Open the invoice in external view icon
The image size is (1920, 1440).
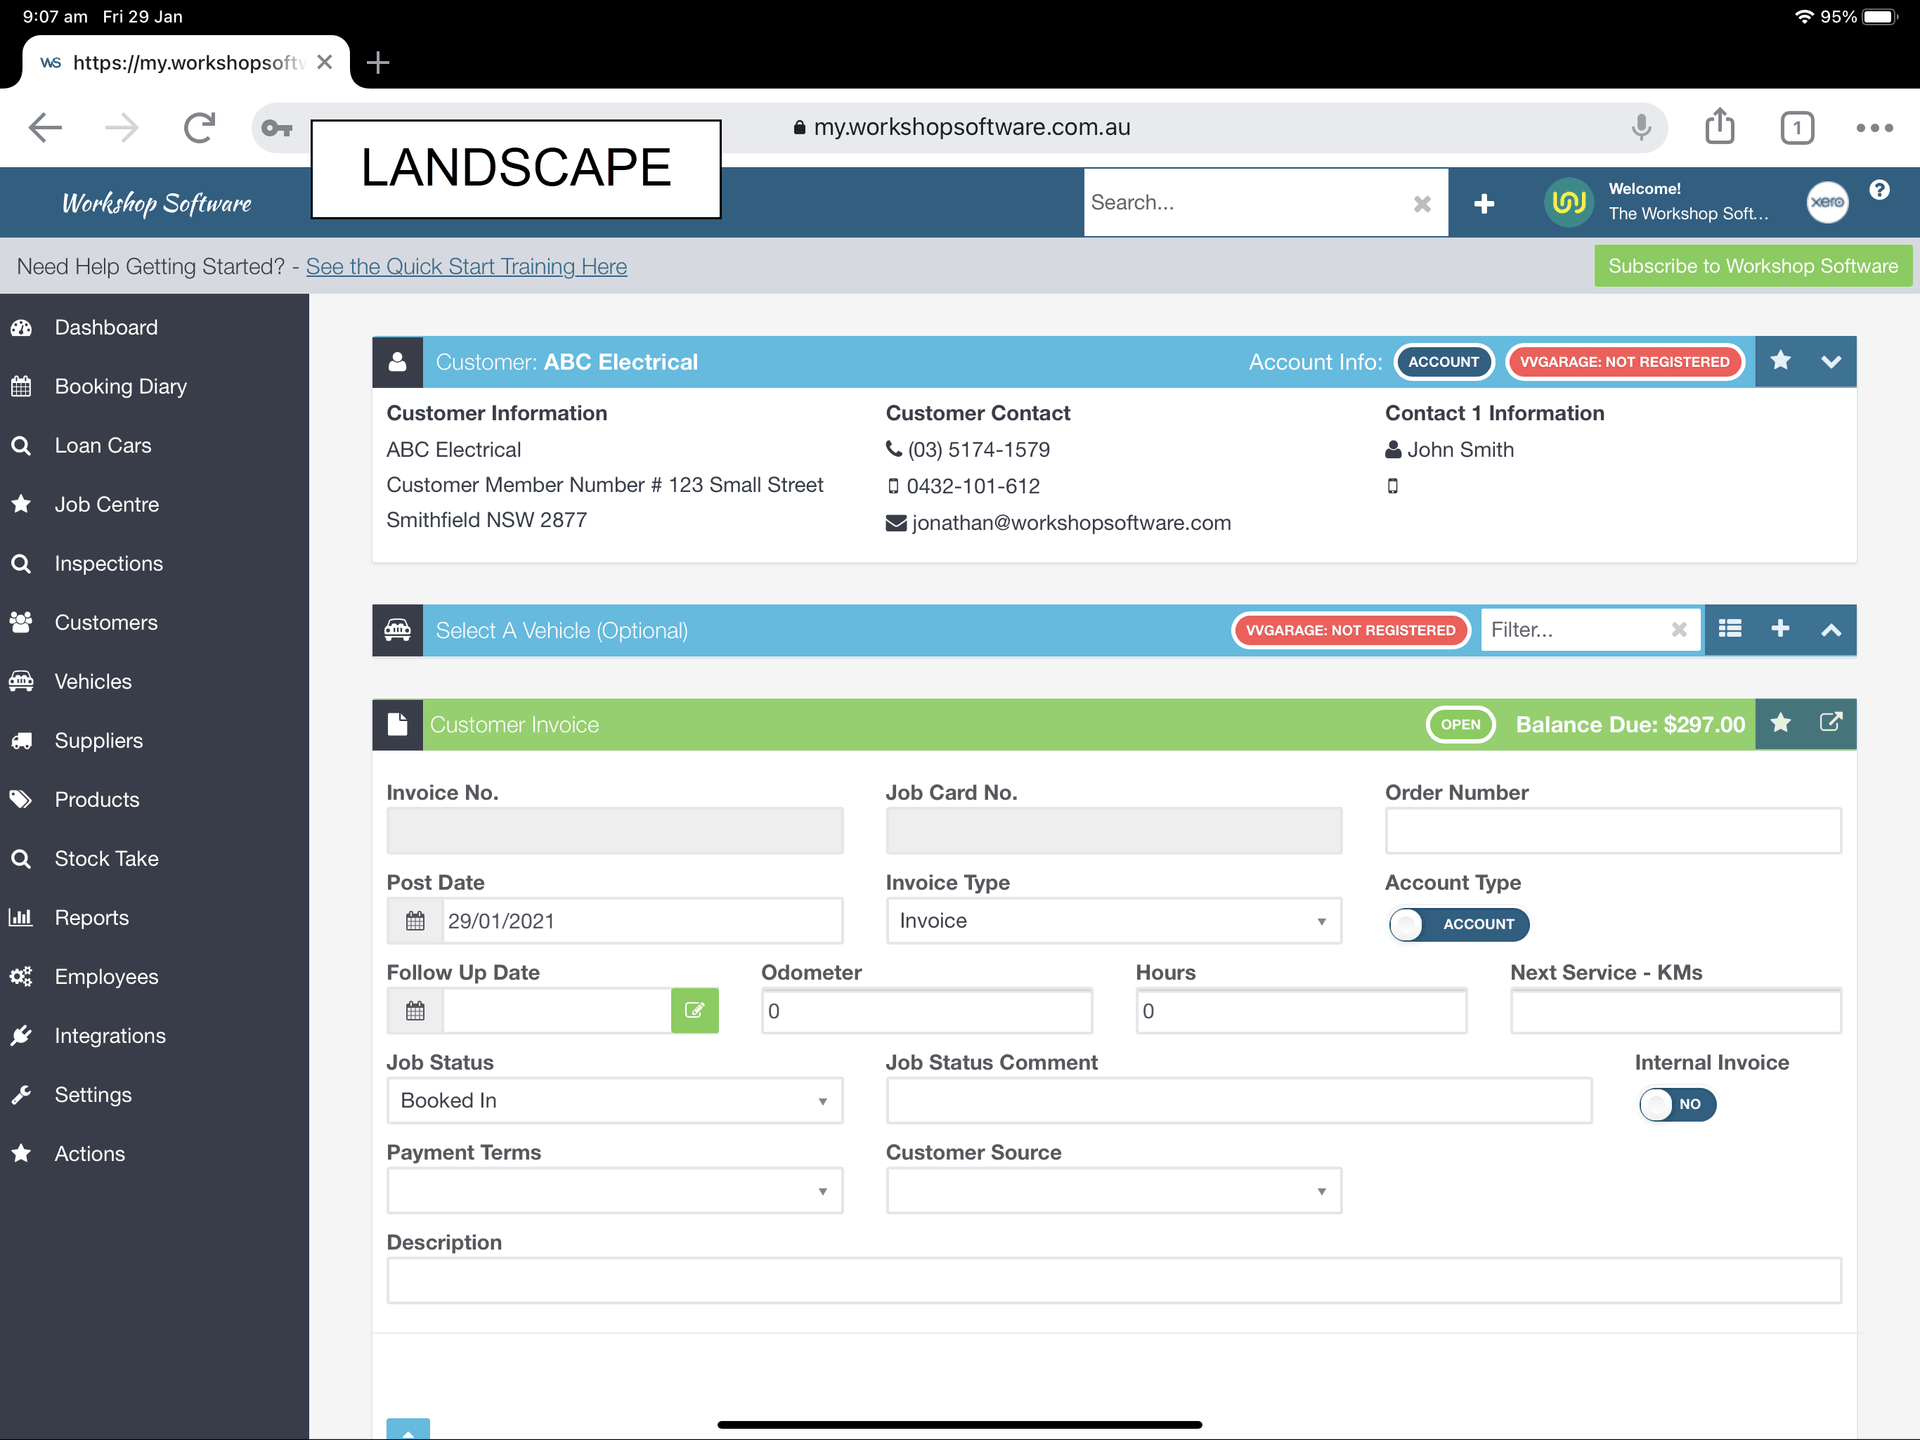tap(1831, 722)
